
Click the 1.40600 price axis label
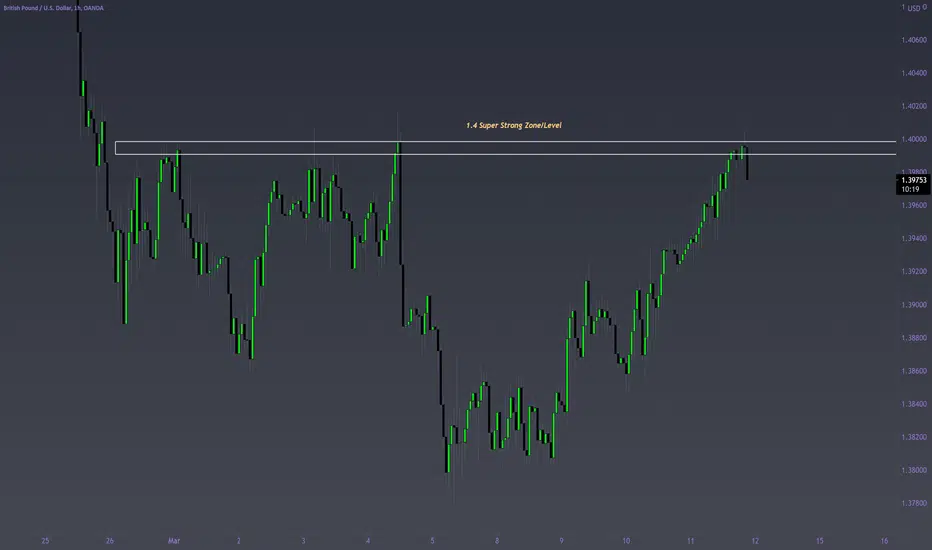point(914,40)
